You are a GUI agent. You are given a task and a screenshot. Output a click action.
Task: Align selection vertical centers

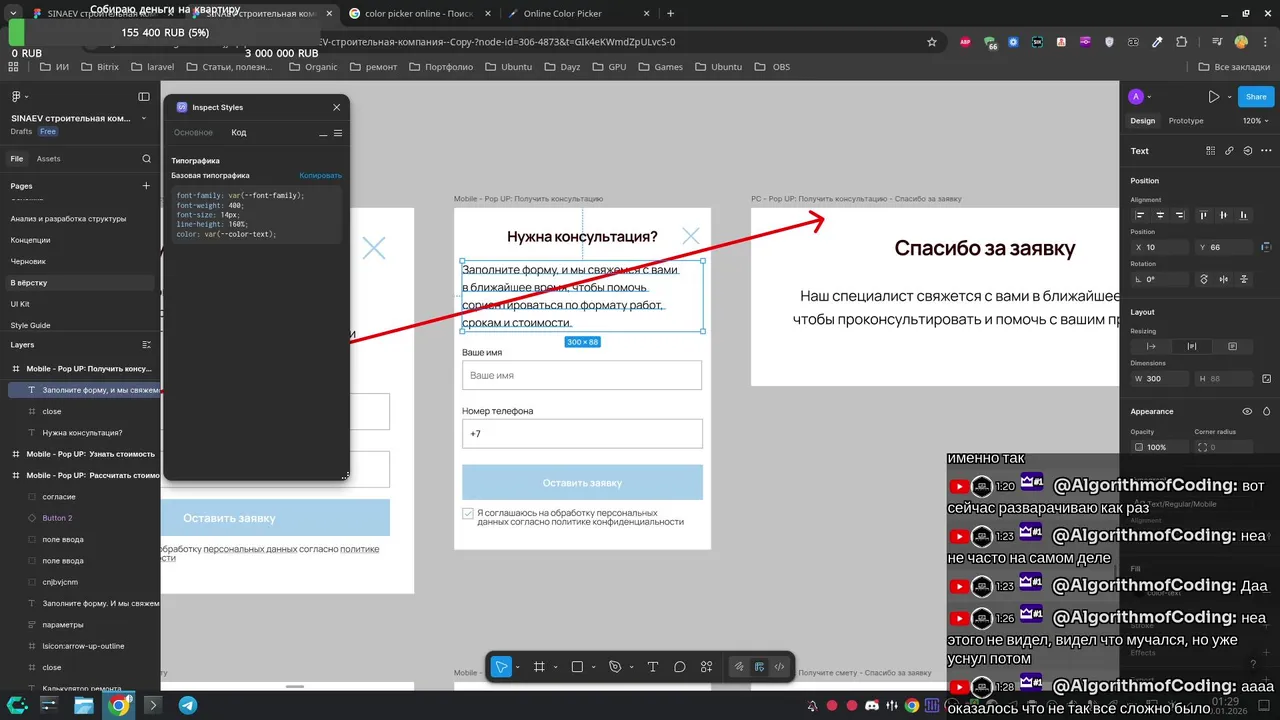coord(1223,215)
